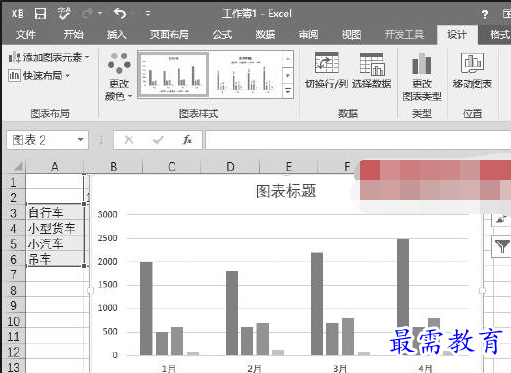
Task: Click the 3000 value axis label
Action: coord(107,214)
